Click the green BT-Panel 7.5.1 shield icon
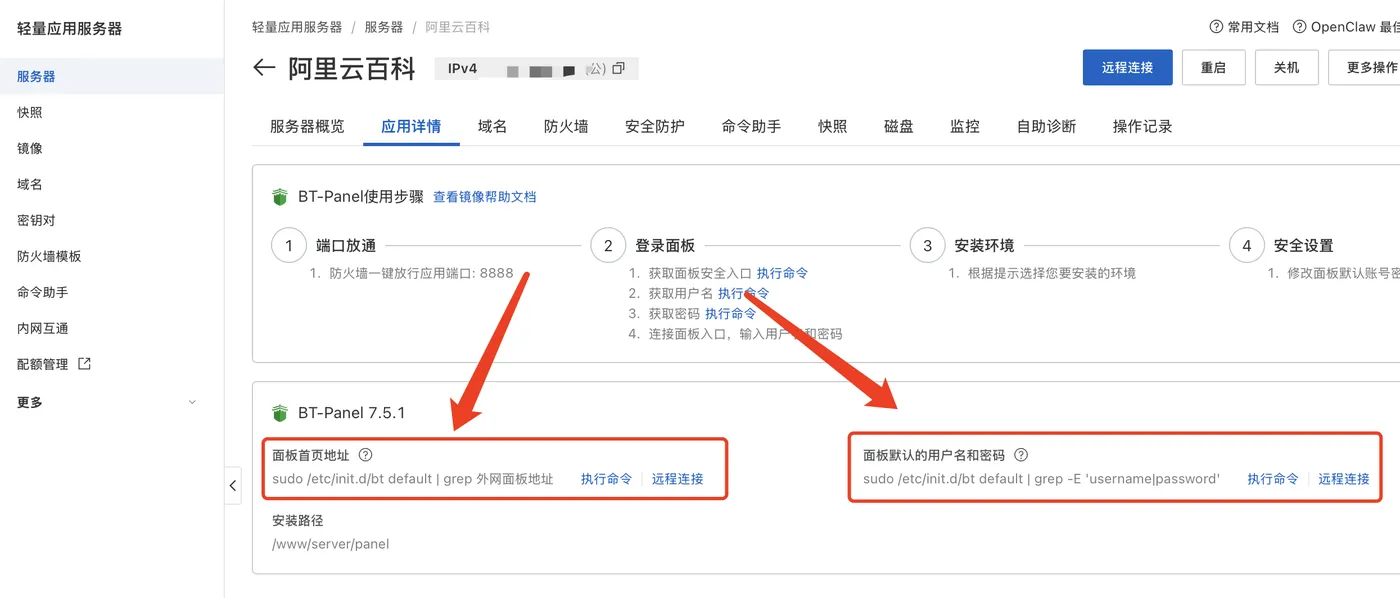This screenshot has width=1400, height=598. pos(280,413)
